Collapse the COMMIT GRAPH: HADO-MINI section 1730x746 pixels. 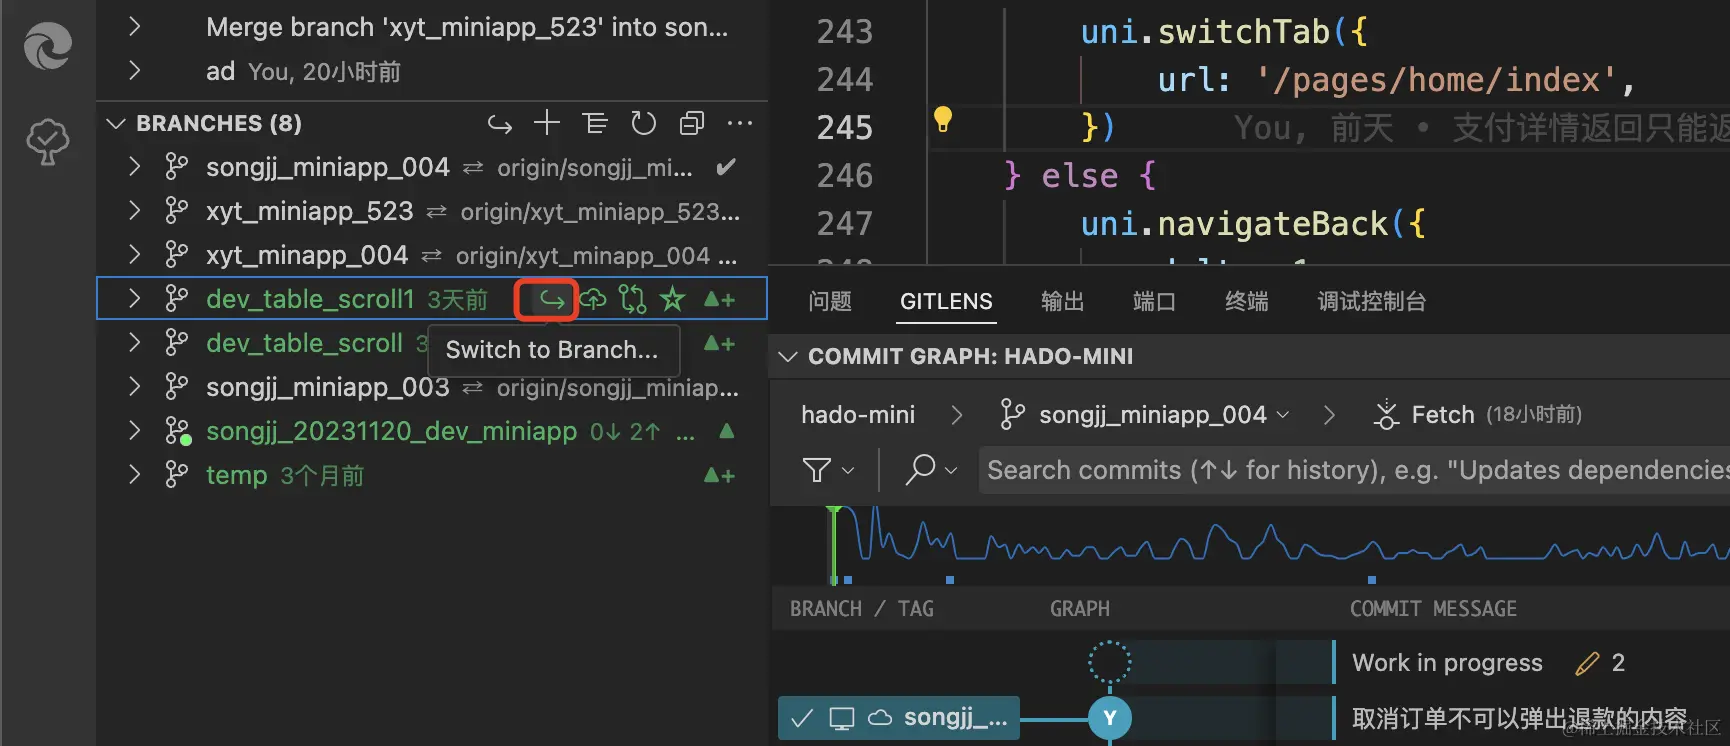tap(788, 356)
